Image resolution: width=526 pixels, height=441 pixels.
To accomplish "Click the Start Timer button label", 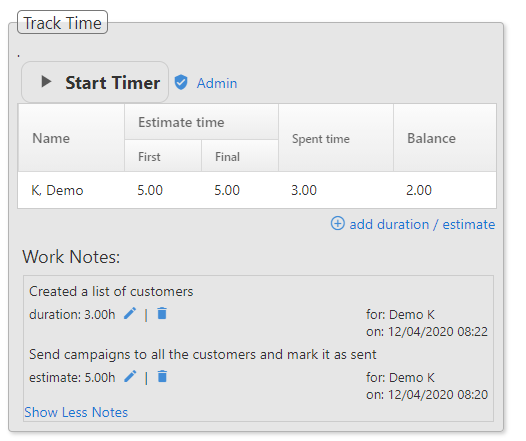I will [x=112, y=83].
